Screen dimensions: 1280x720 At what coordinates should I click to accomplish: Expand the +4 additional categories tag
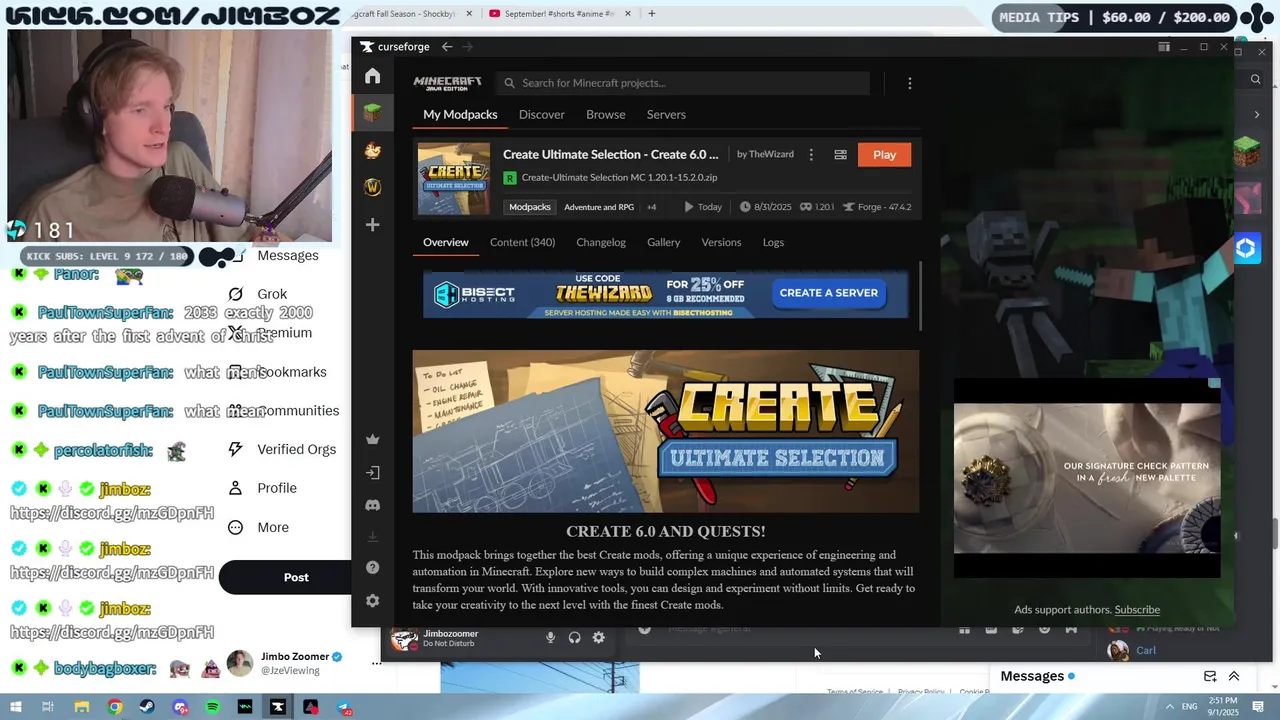click(651, 207)
